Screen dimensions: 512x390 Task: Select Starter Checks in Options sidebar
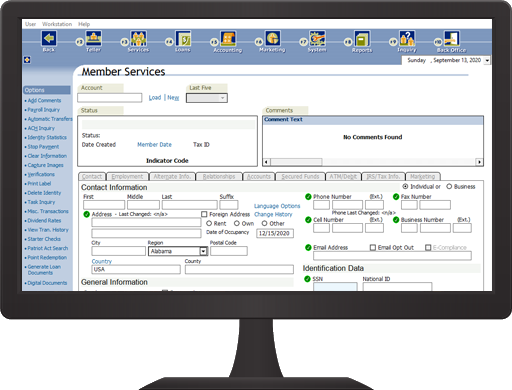point(44,239)
